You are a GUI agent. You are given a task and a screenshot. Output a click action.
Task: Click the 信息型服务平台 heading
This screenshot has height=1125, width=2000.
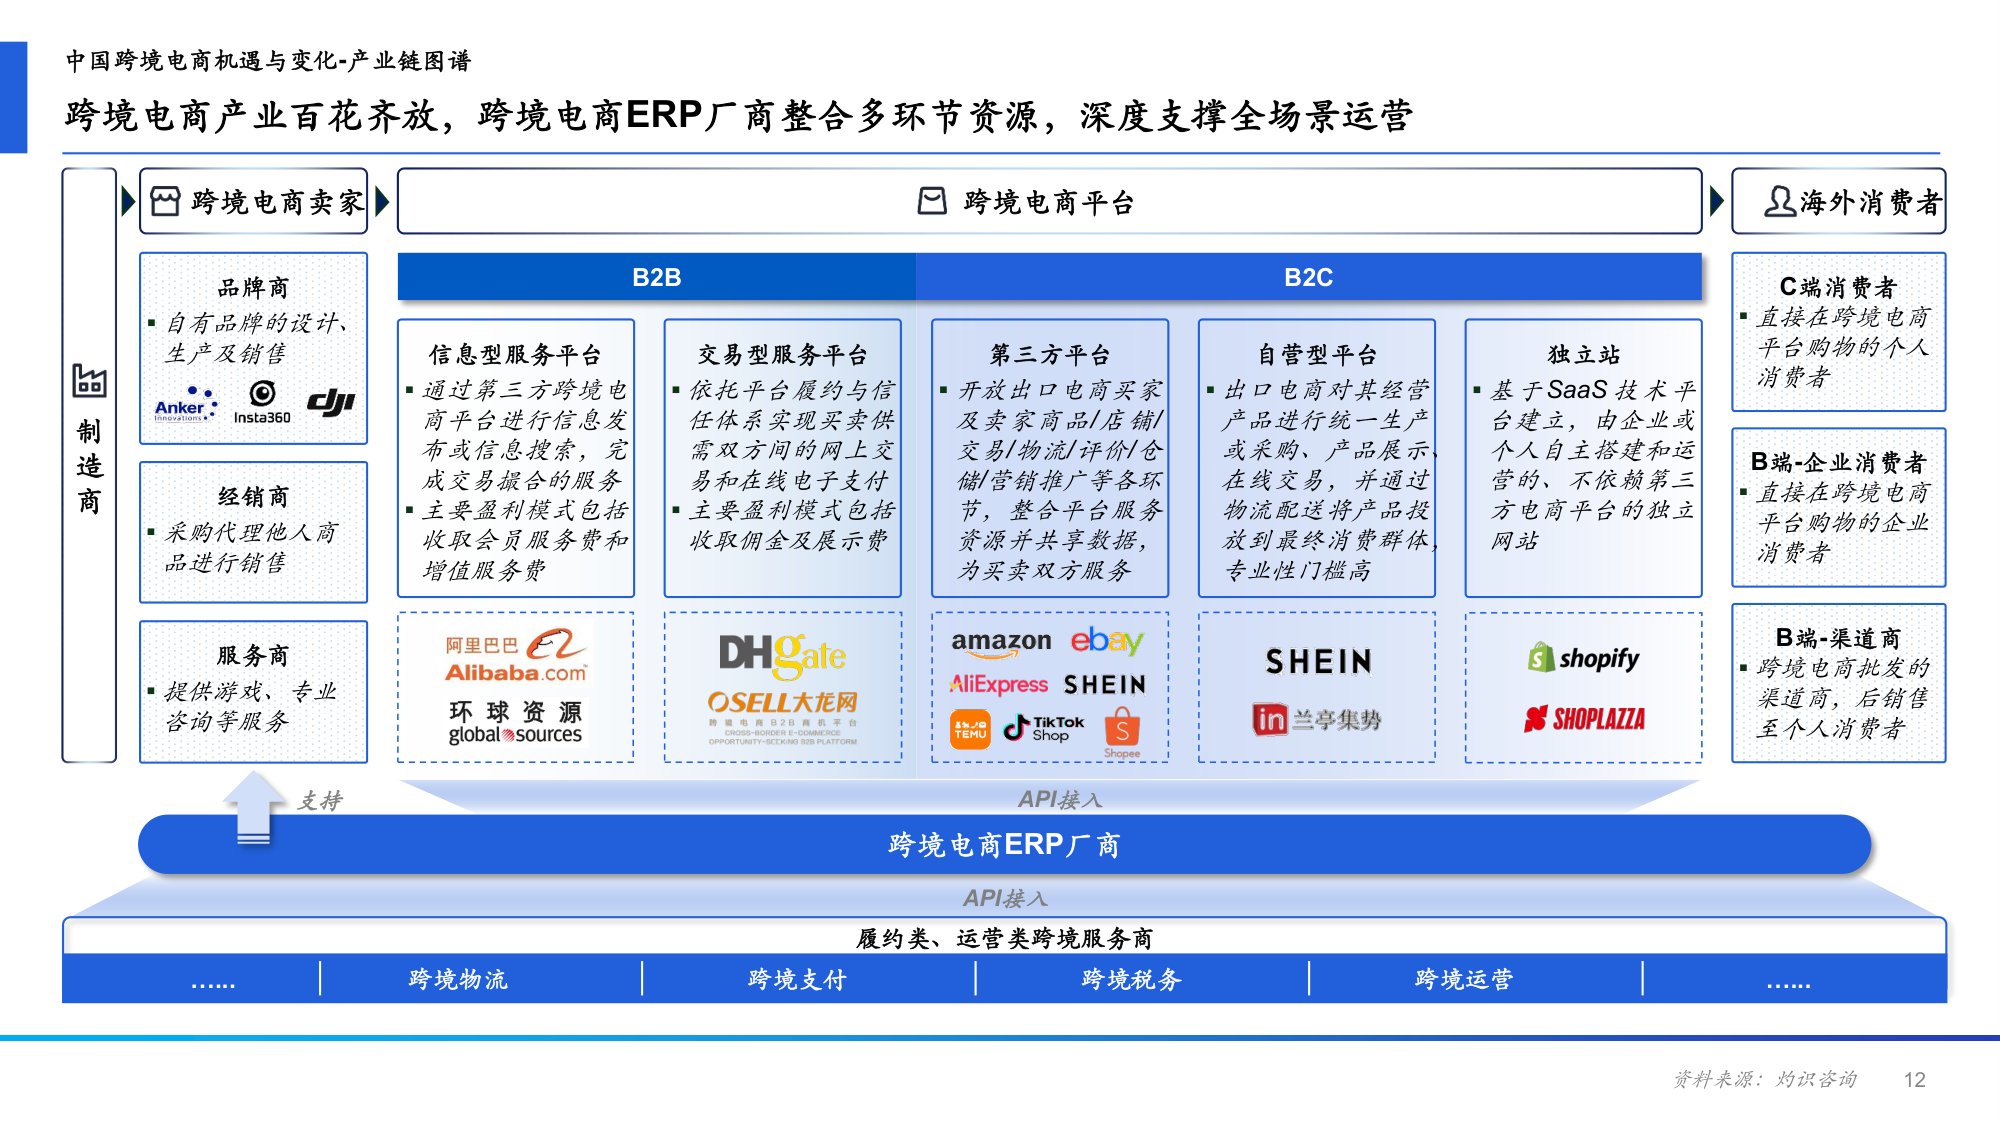pos(516,355)
